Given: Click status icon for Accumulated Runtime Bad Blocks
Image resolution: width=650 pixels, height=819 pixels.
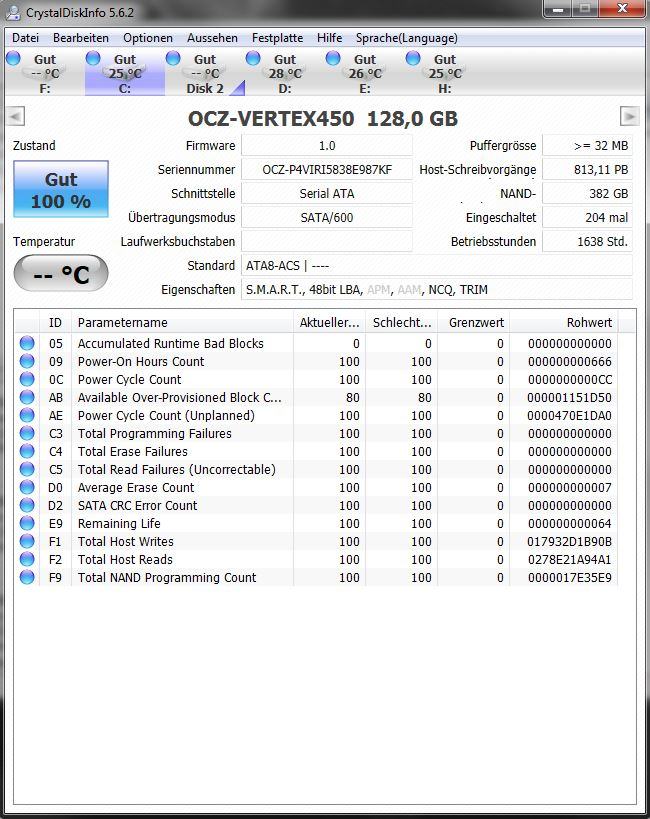Looking at the screenshot, I should pos(27,343).
